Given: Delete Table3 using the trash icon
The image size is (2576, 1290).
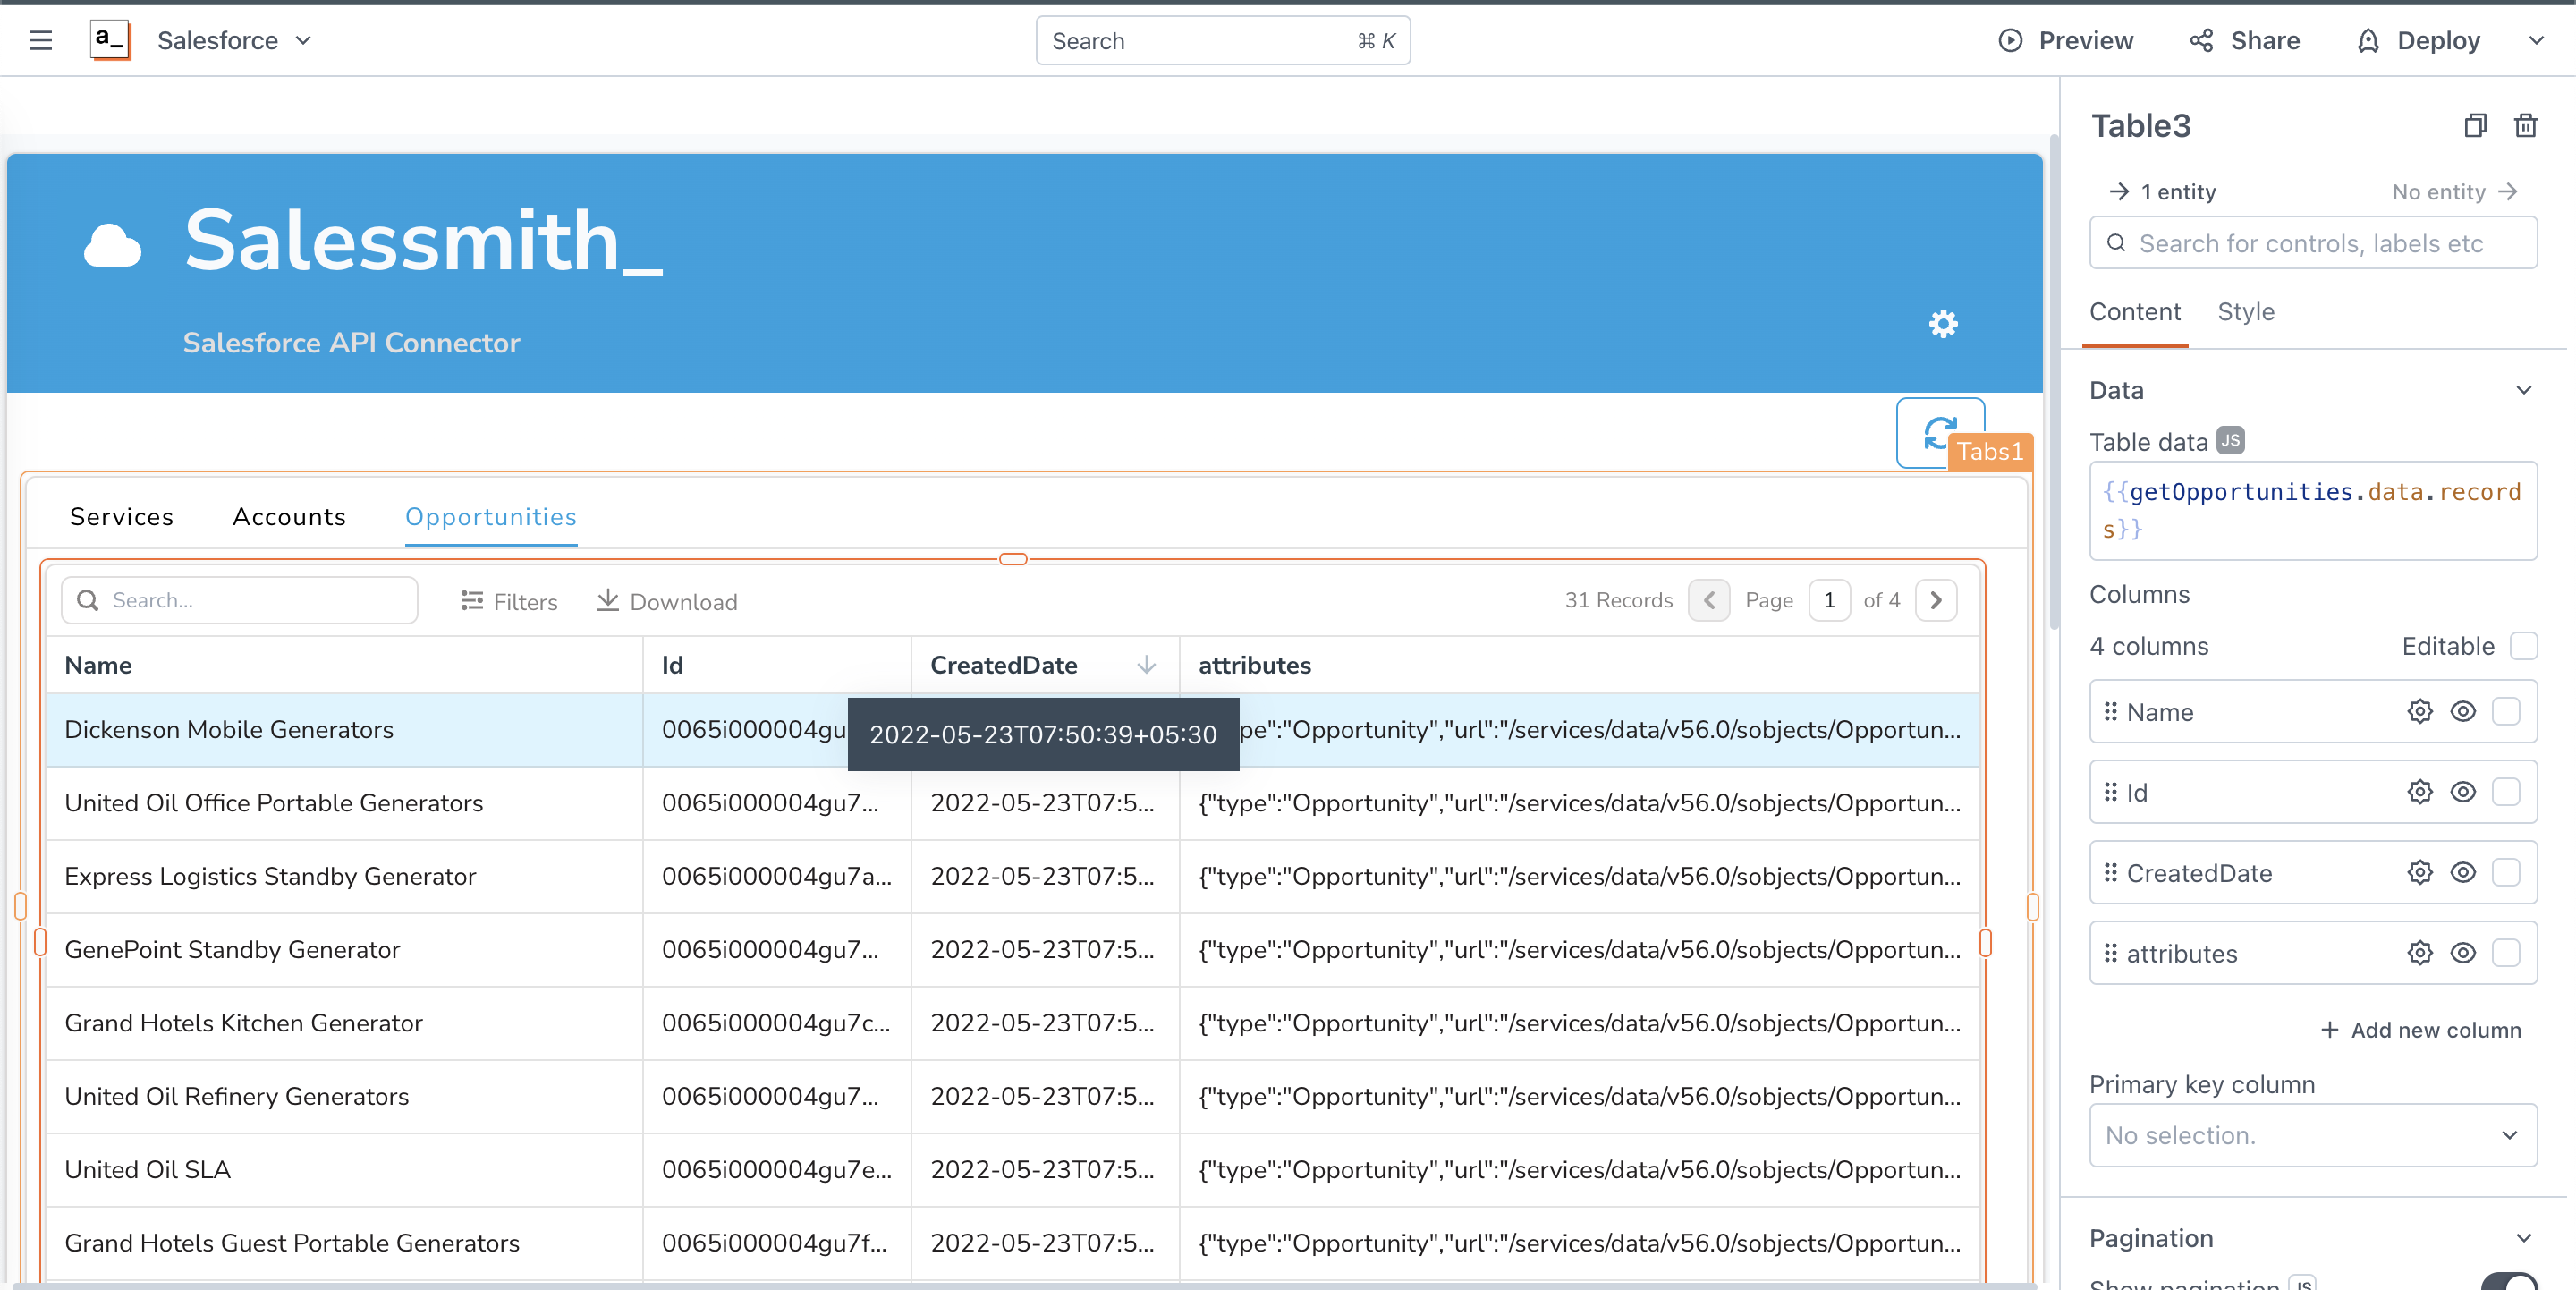Looking at the screenshot, I should point(2525,126).
